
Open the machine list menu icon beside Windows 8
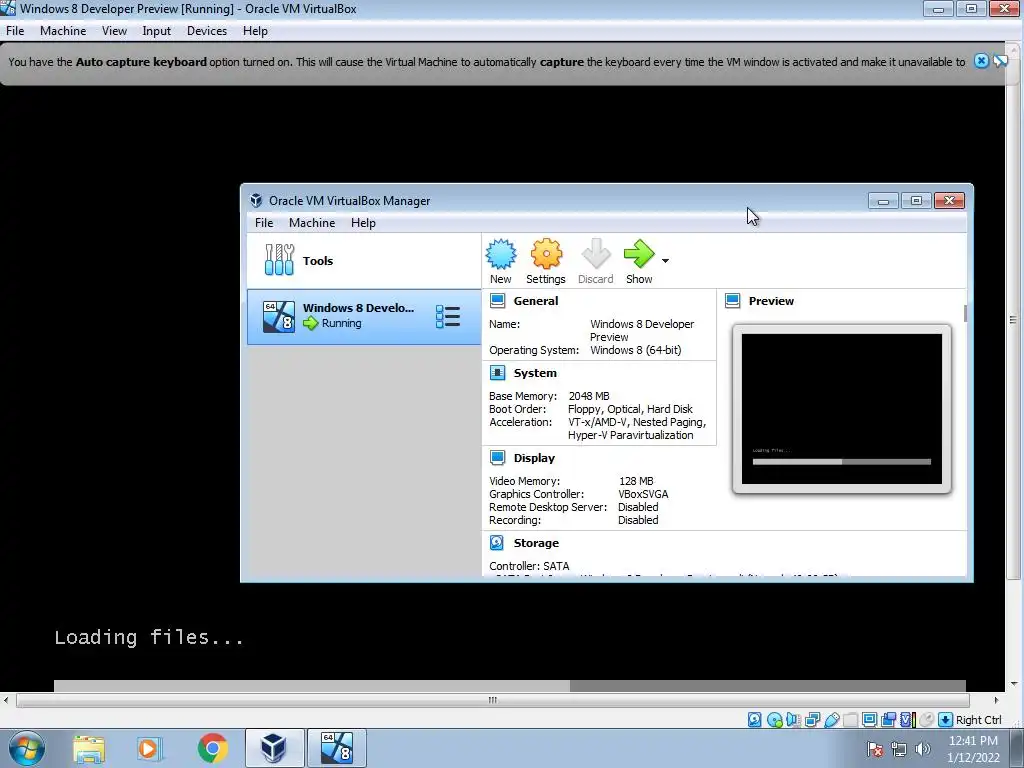(448, 317)
